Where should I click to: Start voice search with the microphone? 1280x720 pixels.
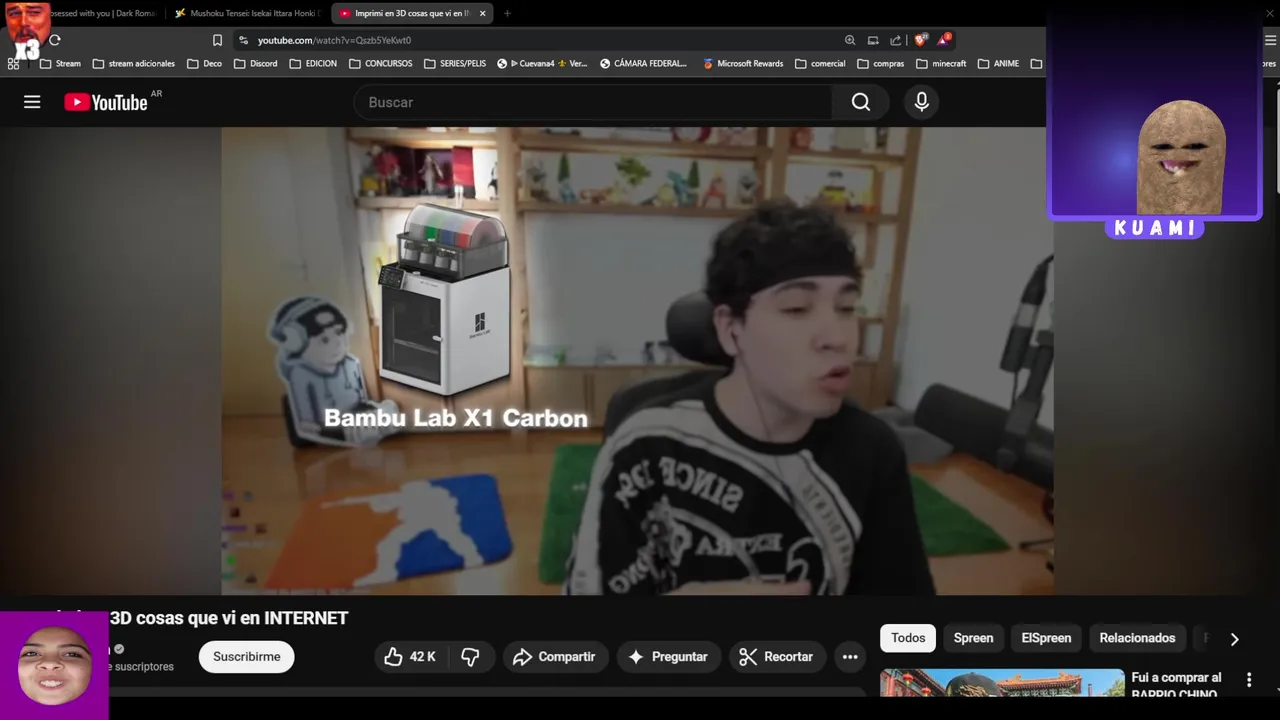coord(922,102)
